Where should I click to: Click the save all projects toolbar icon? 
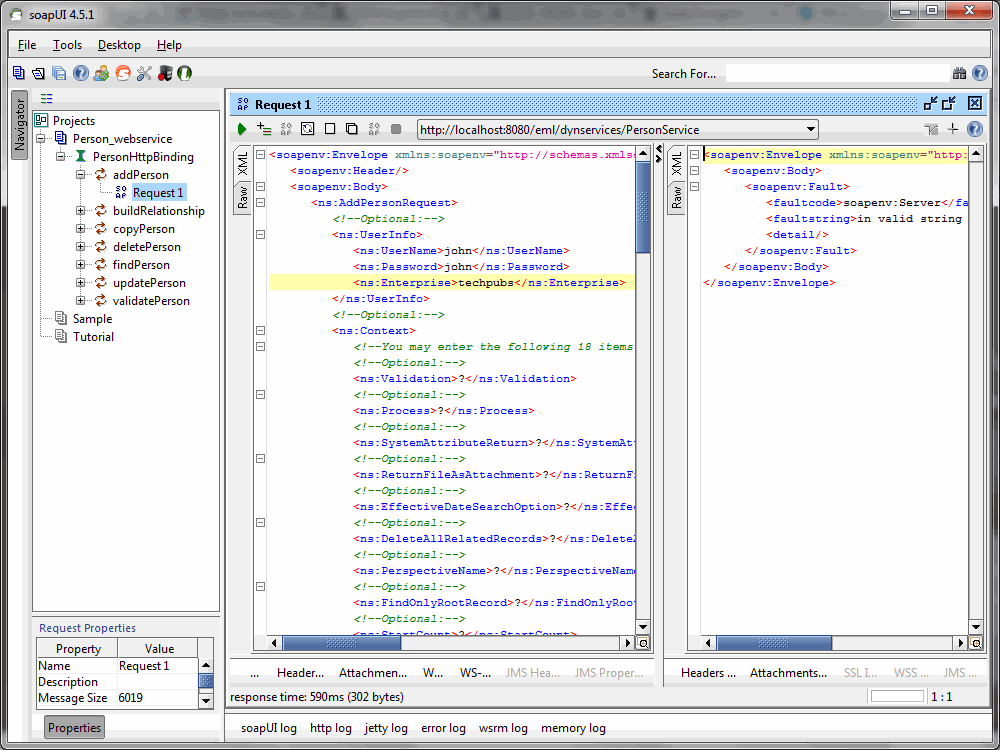click(x=59, y=73)
